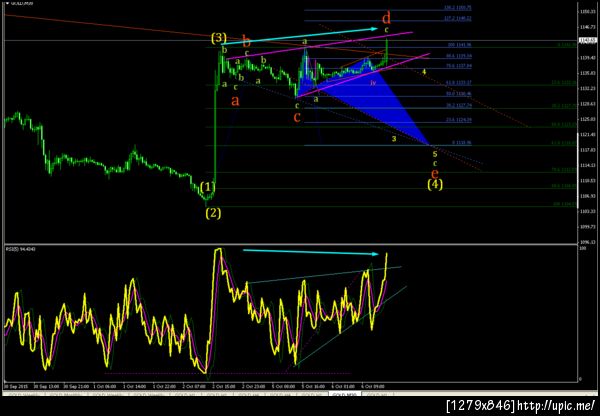Click the highlighted current price tag 1143.85

click(588, 40)
